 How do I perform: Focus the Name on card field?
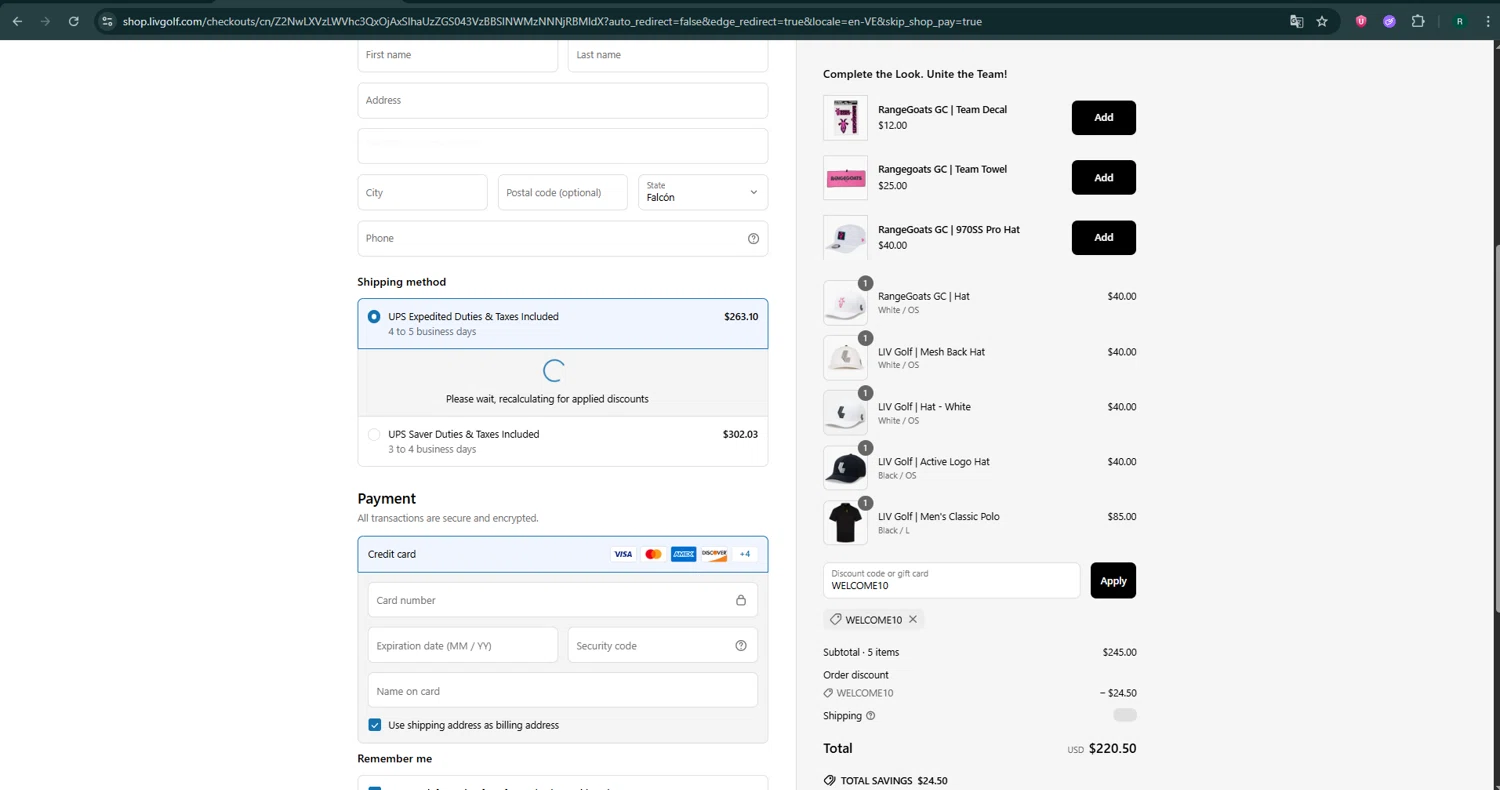point(563,691)
